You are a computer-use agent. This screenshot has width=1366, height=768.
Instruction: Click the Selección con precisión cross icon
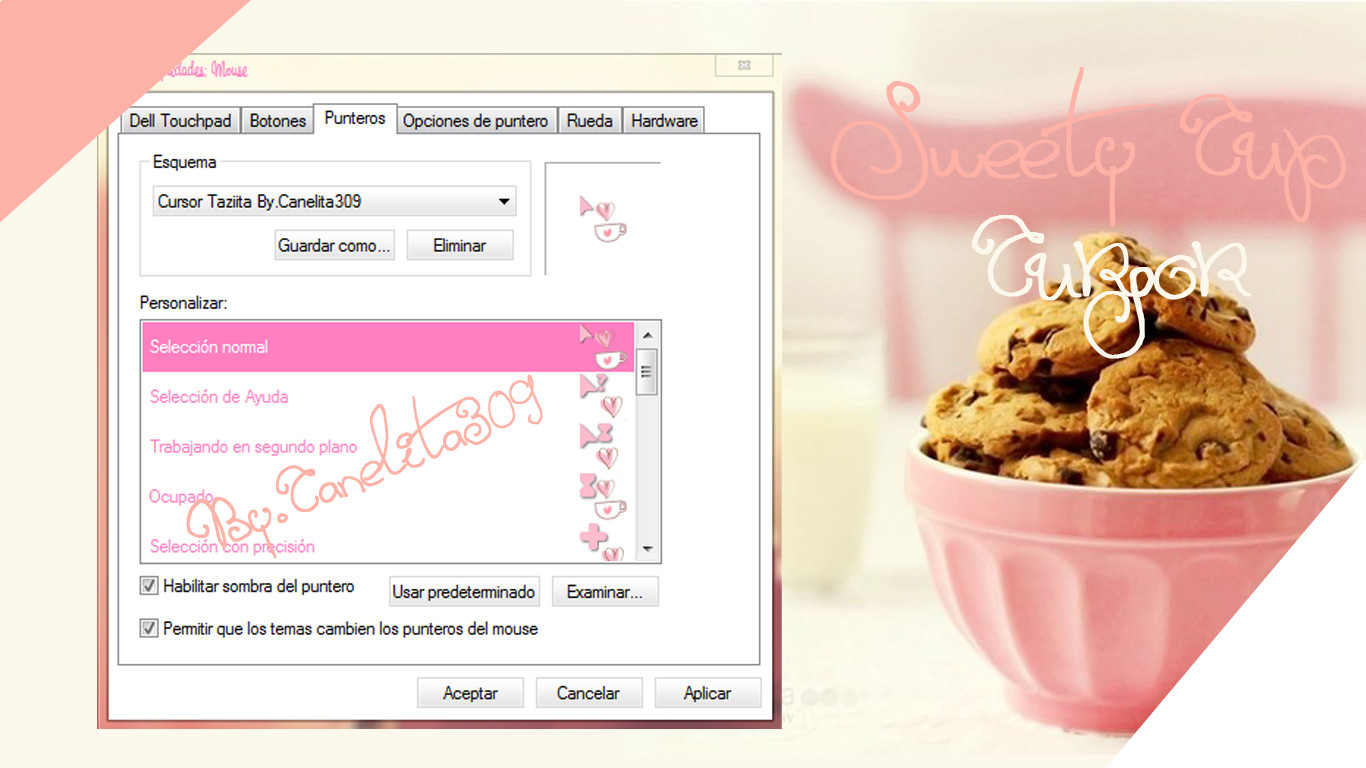click(602, 542)
